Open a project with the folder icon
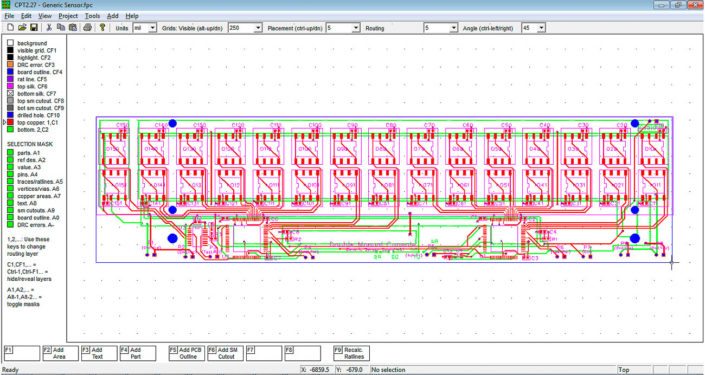This screenshot has width=705, height=375. pos(22,27)
